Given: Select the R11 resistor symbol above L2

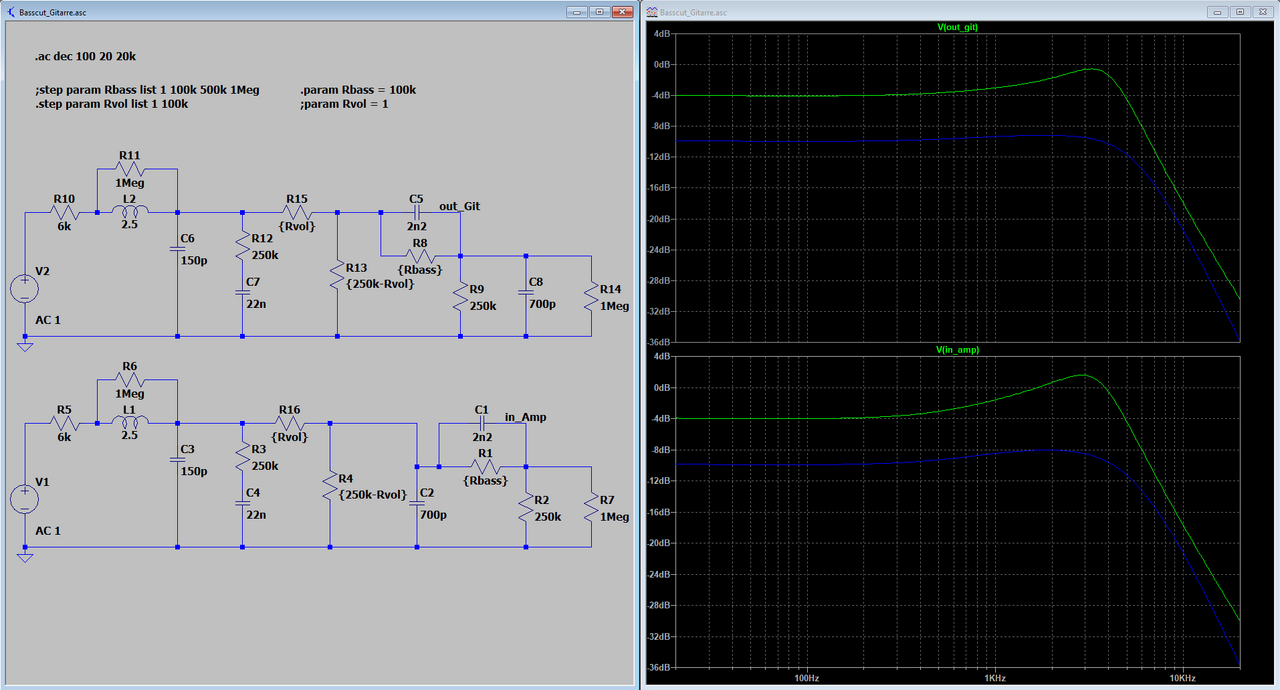Looking at the screenshot, I should [129, 171].
